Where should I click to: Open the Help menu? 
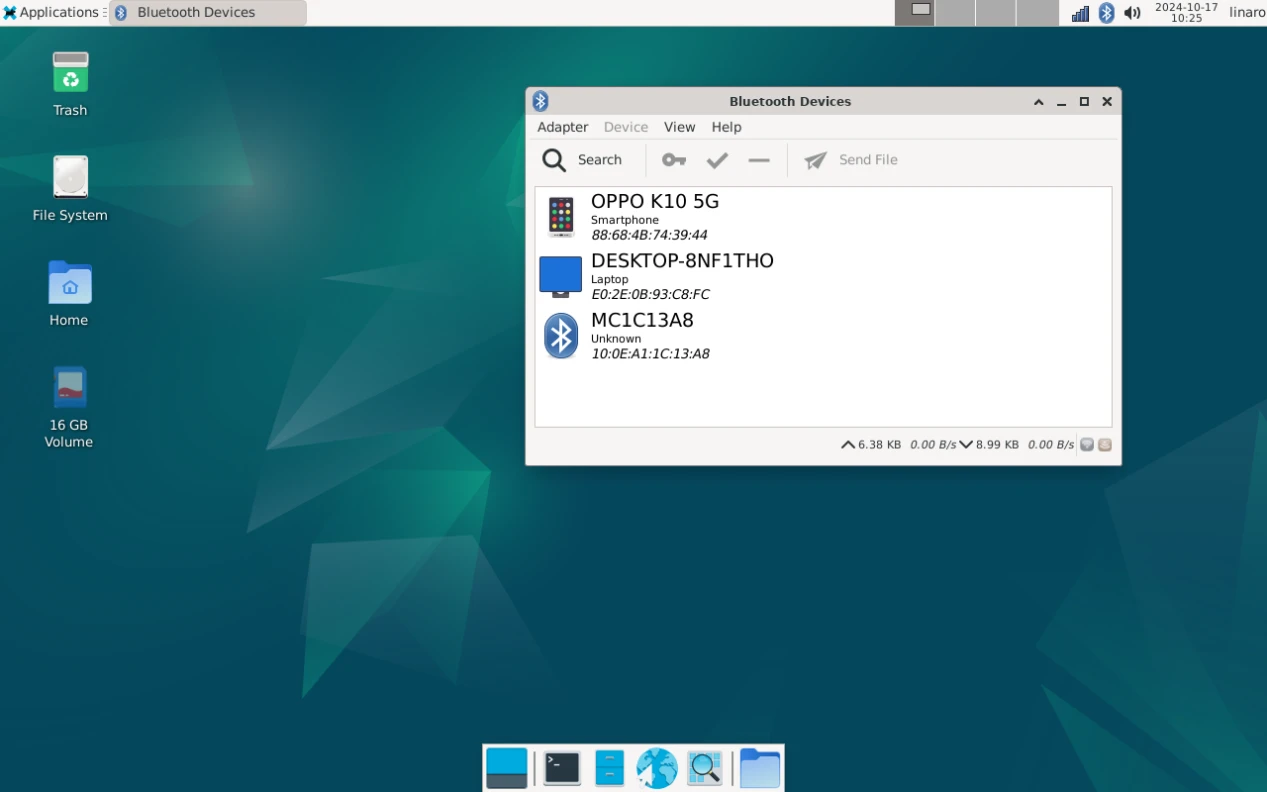(x=727, y=127)
